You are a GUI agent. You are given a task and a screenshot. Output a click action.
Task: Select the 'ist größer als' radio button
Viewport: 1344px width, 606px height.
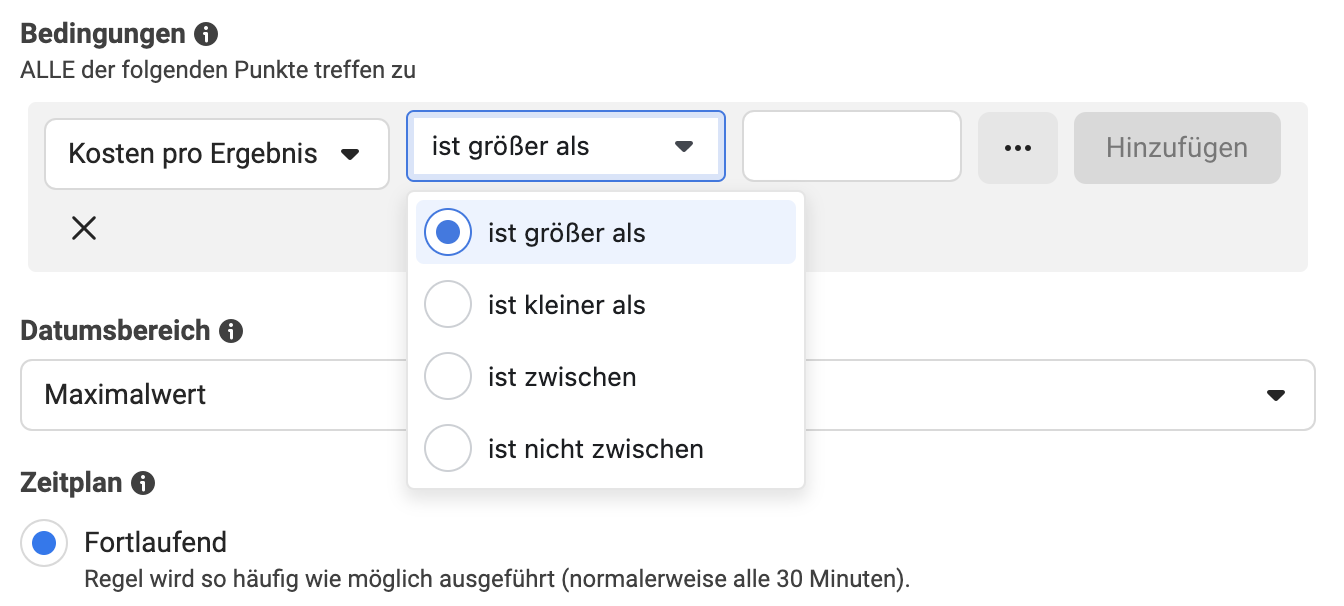click(x=448, y=233)
